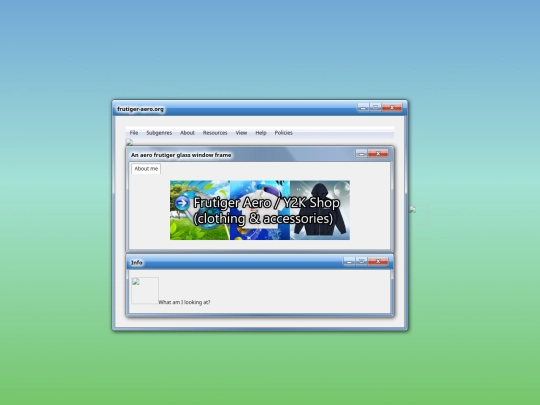Click the small broken image below File menu
The image size is (540, 405).
click(x=129, y=142)
